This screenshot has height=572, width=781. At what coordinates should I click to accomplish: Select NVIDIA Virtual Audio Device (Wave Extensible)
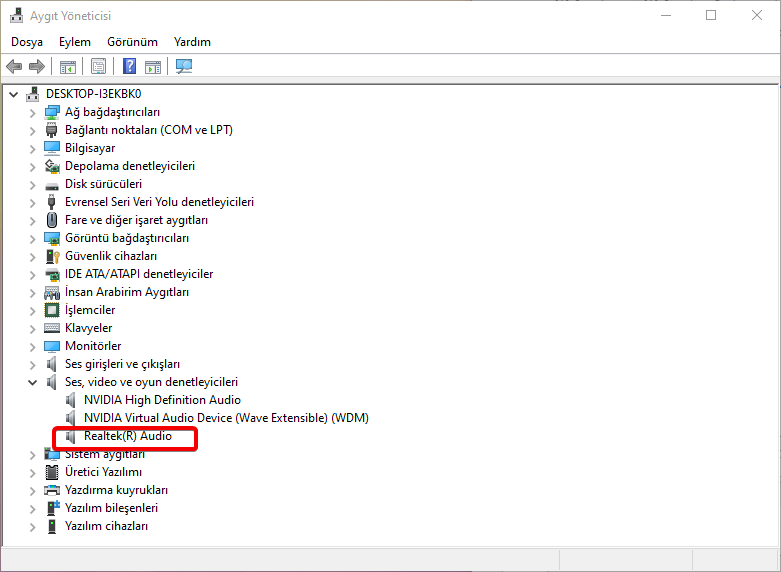tap(226, 418)
